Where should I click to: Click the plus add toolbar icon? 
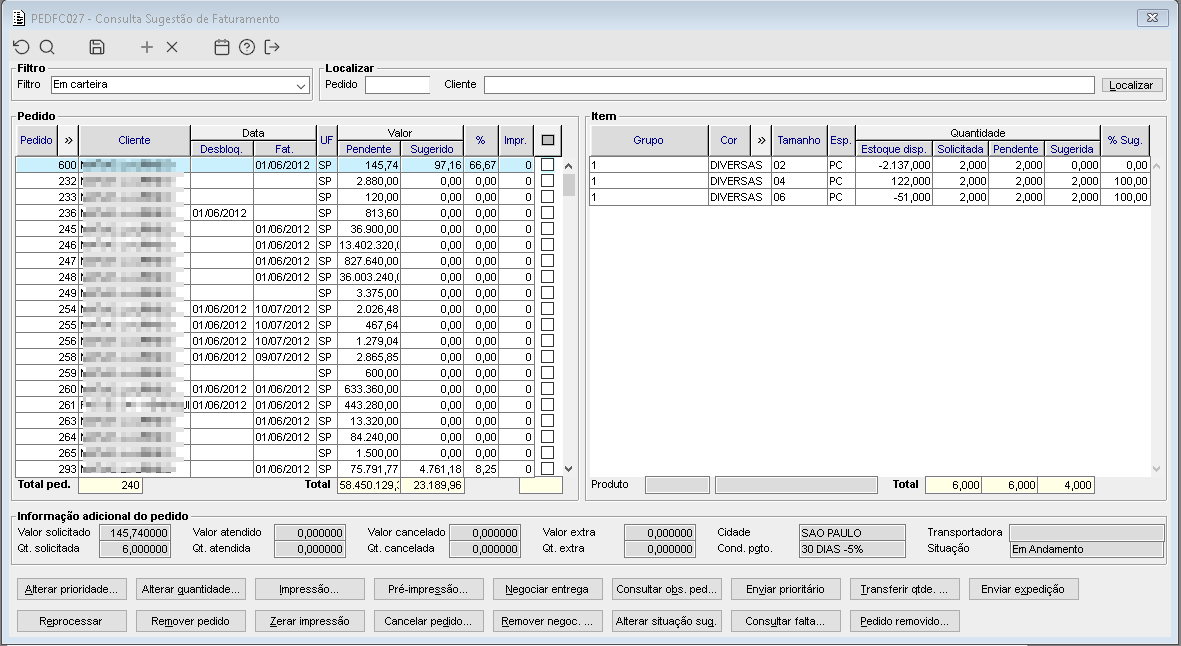coord(147,47)
